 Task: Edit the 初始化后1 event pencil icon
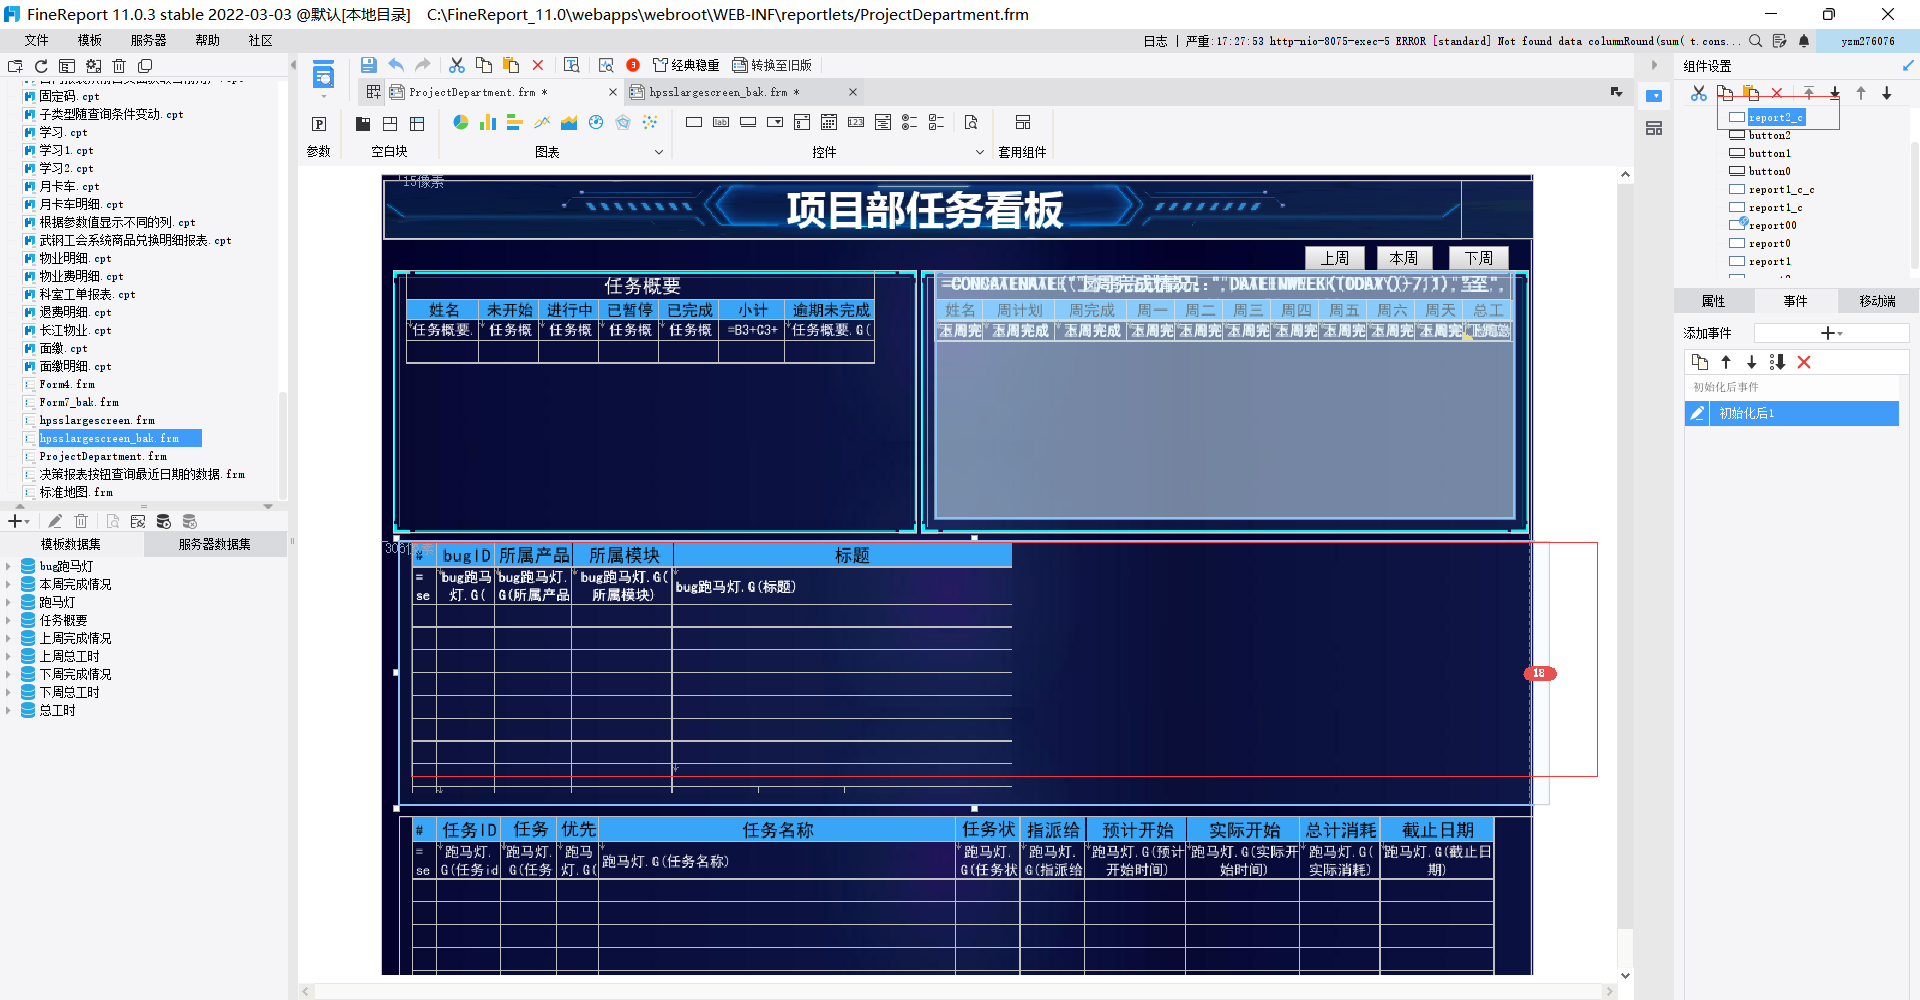click(x=1697, y=413)
